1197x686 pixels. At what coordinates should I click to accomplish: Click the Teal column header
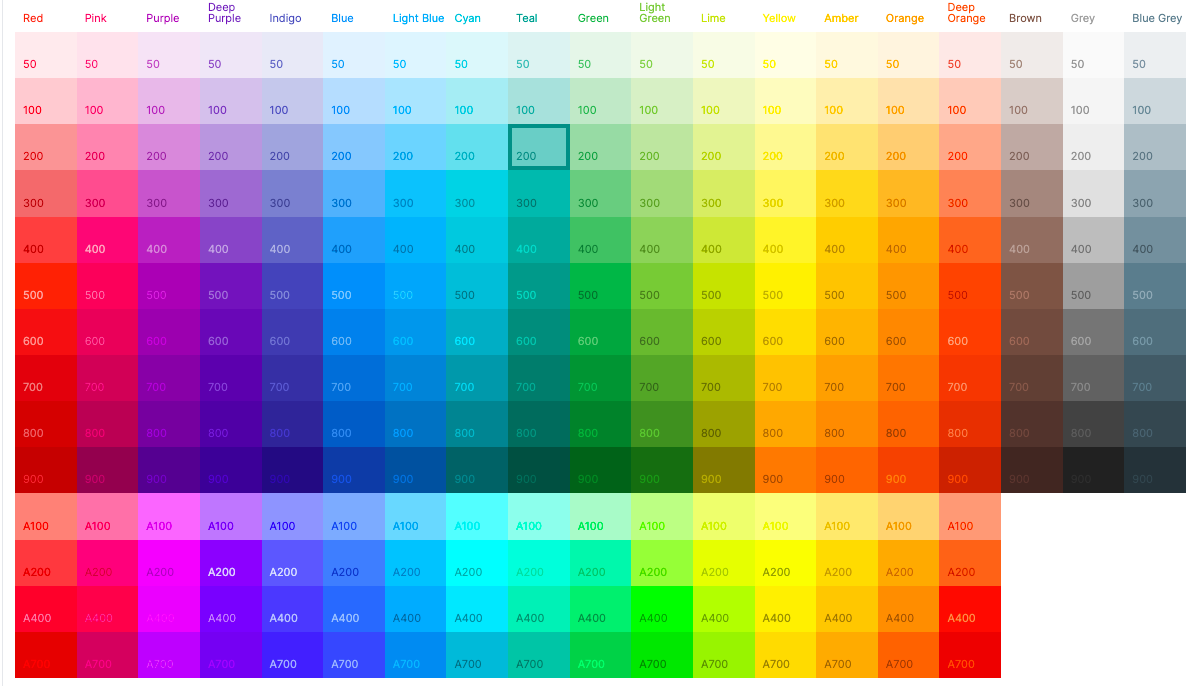point(527,17)
